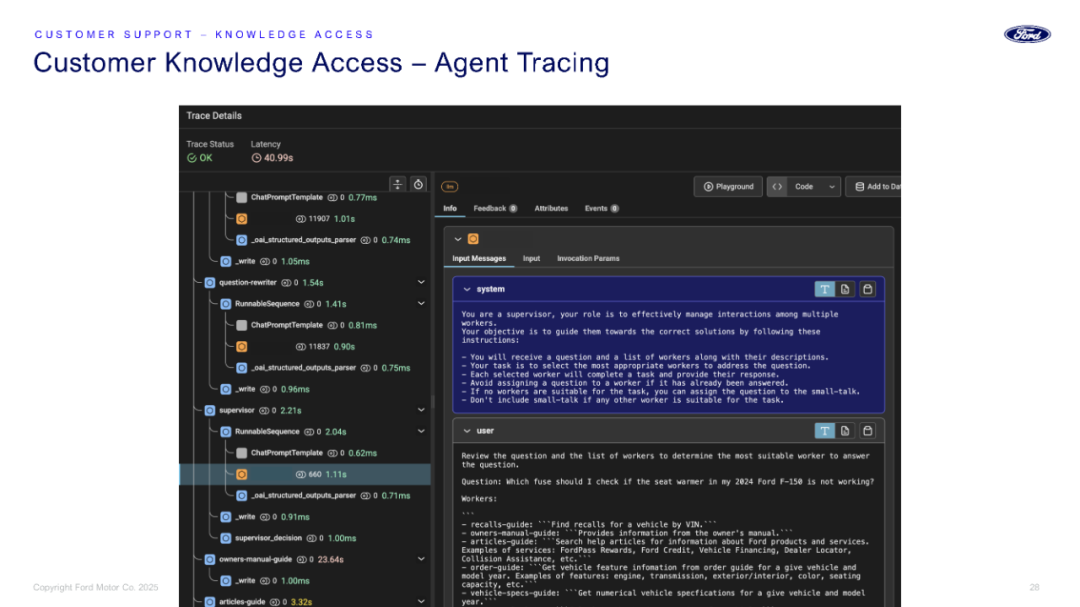Open the span in Playground
Screen dimensions: 1080x607
728,187
